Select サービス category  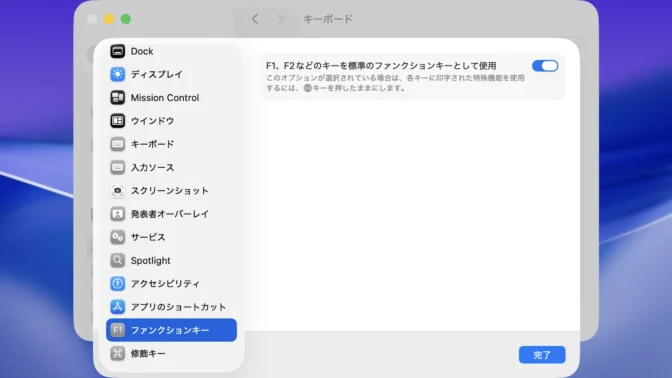(171, 237)
